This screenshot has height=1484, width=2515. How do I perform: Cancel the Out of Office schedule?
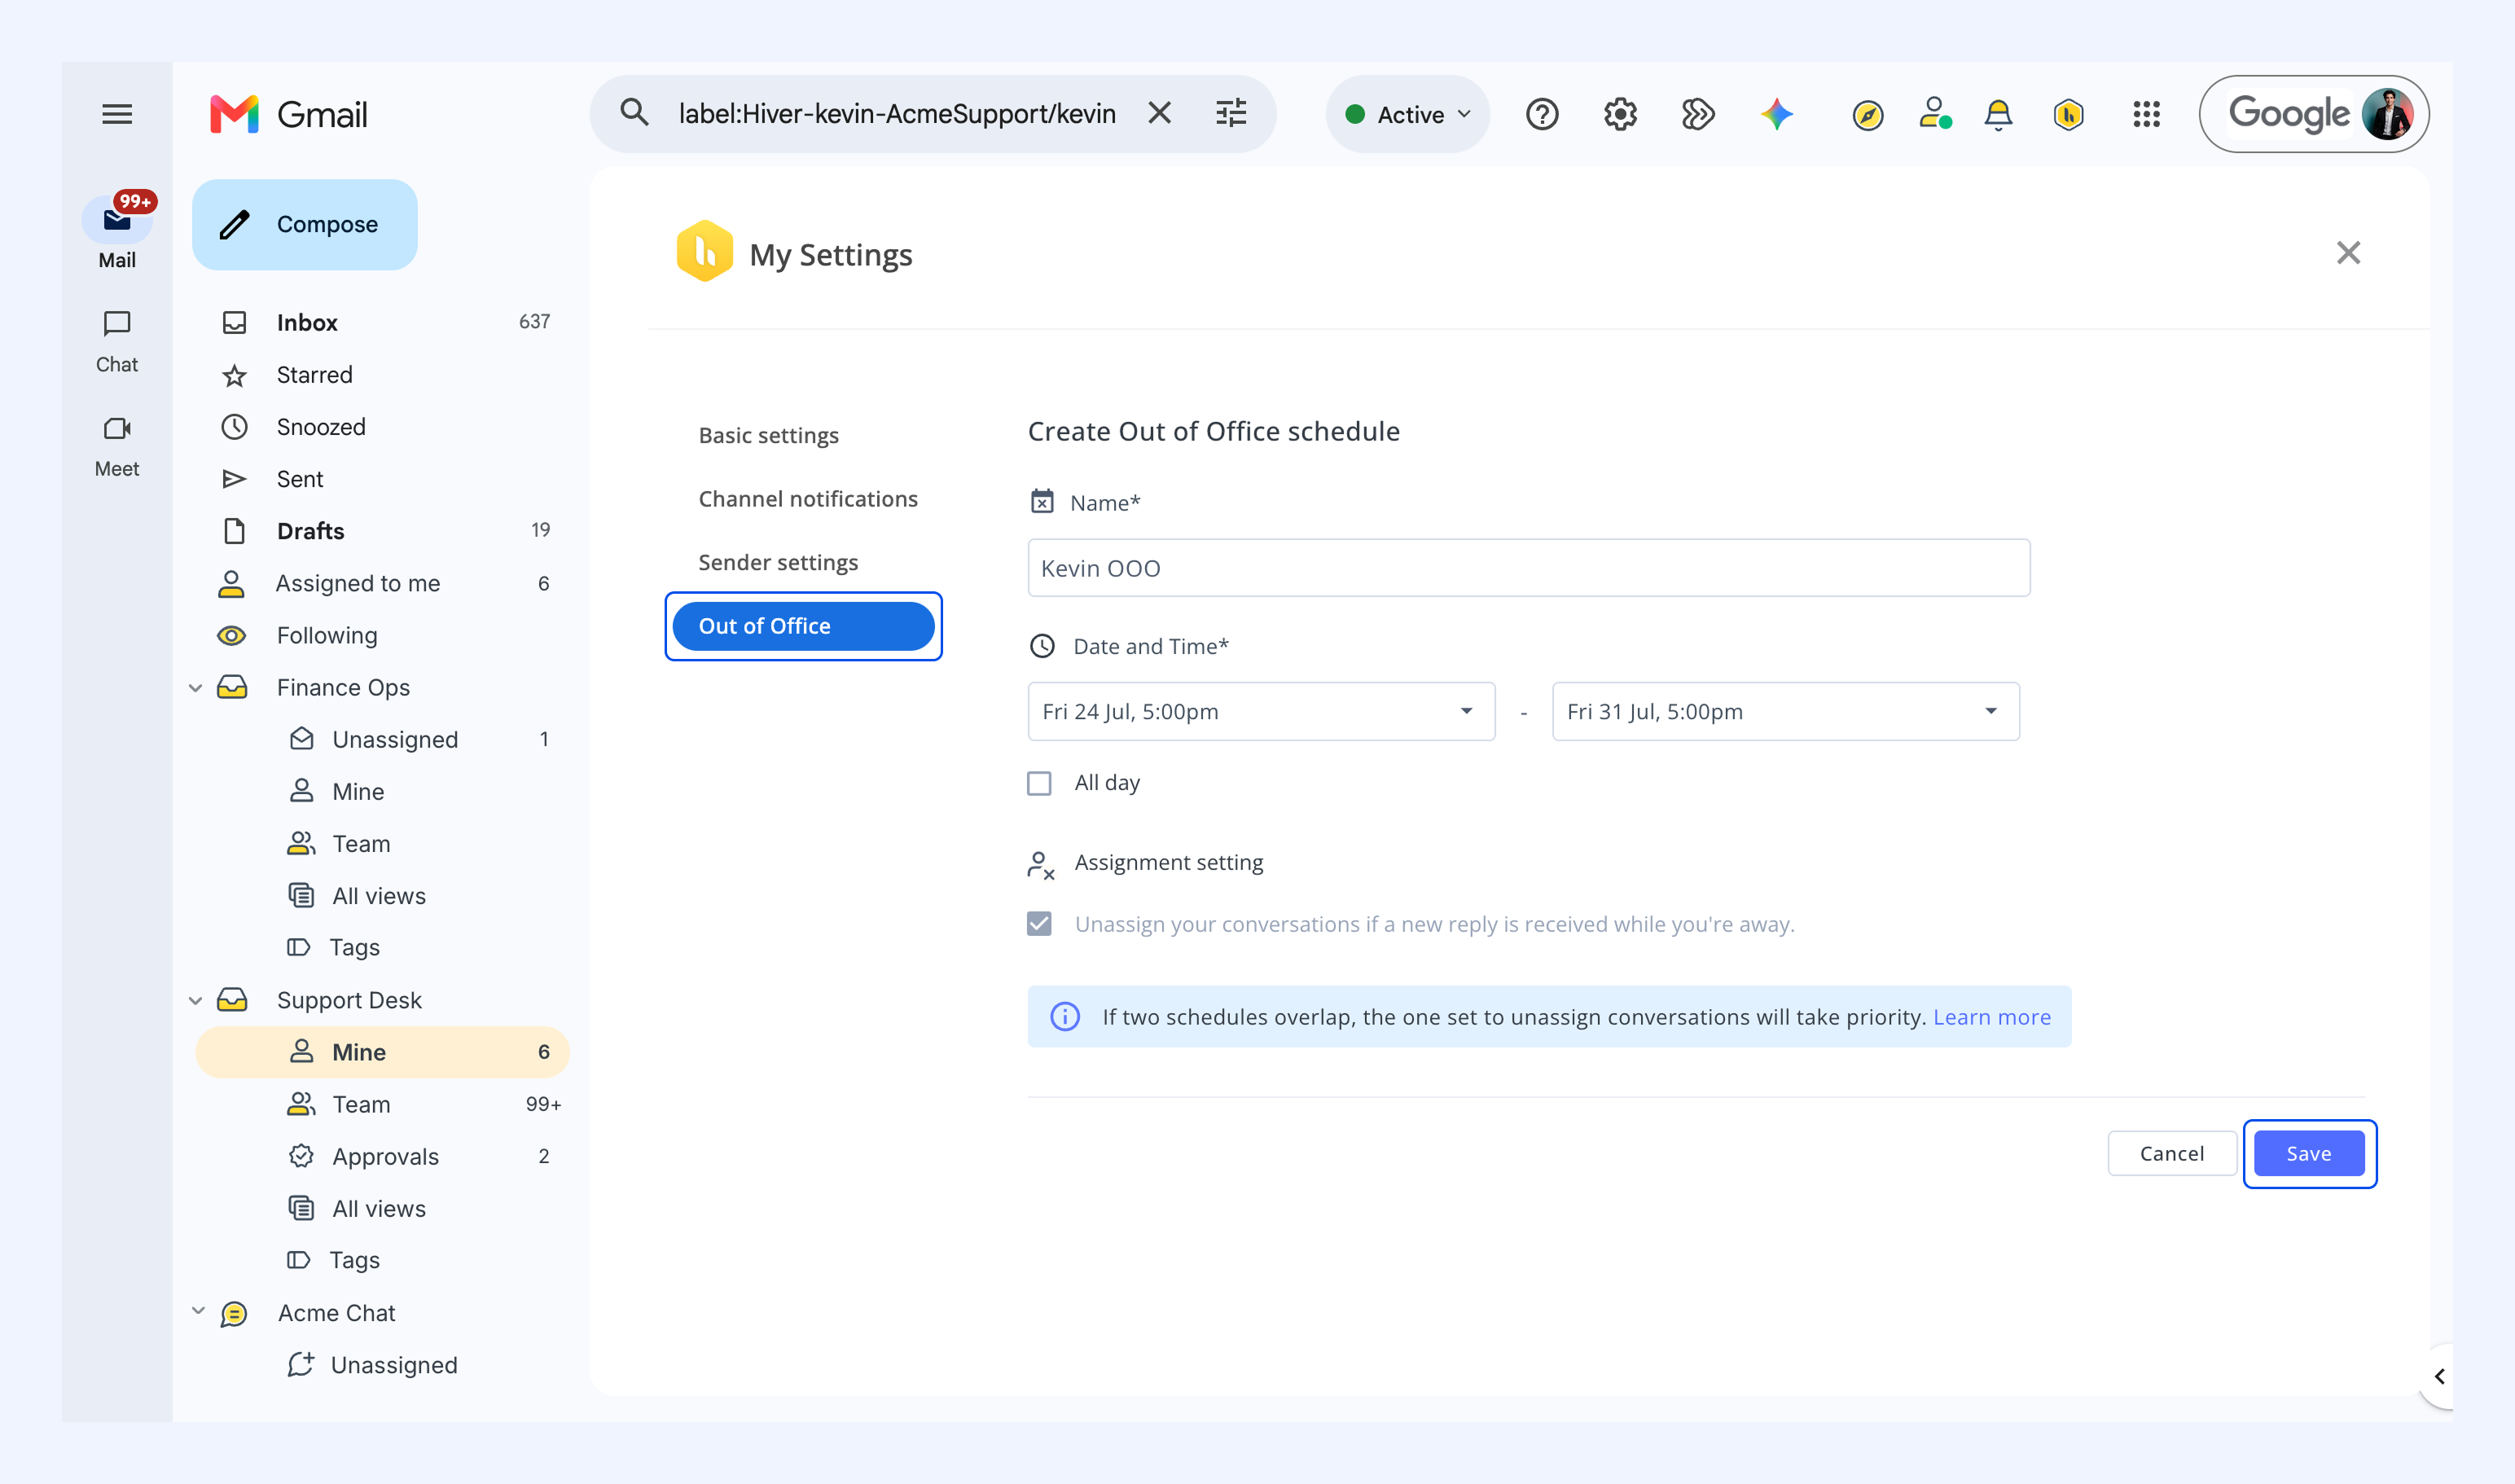pos(2171,1154)
